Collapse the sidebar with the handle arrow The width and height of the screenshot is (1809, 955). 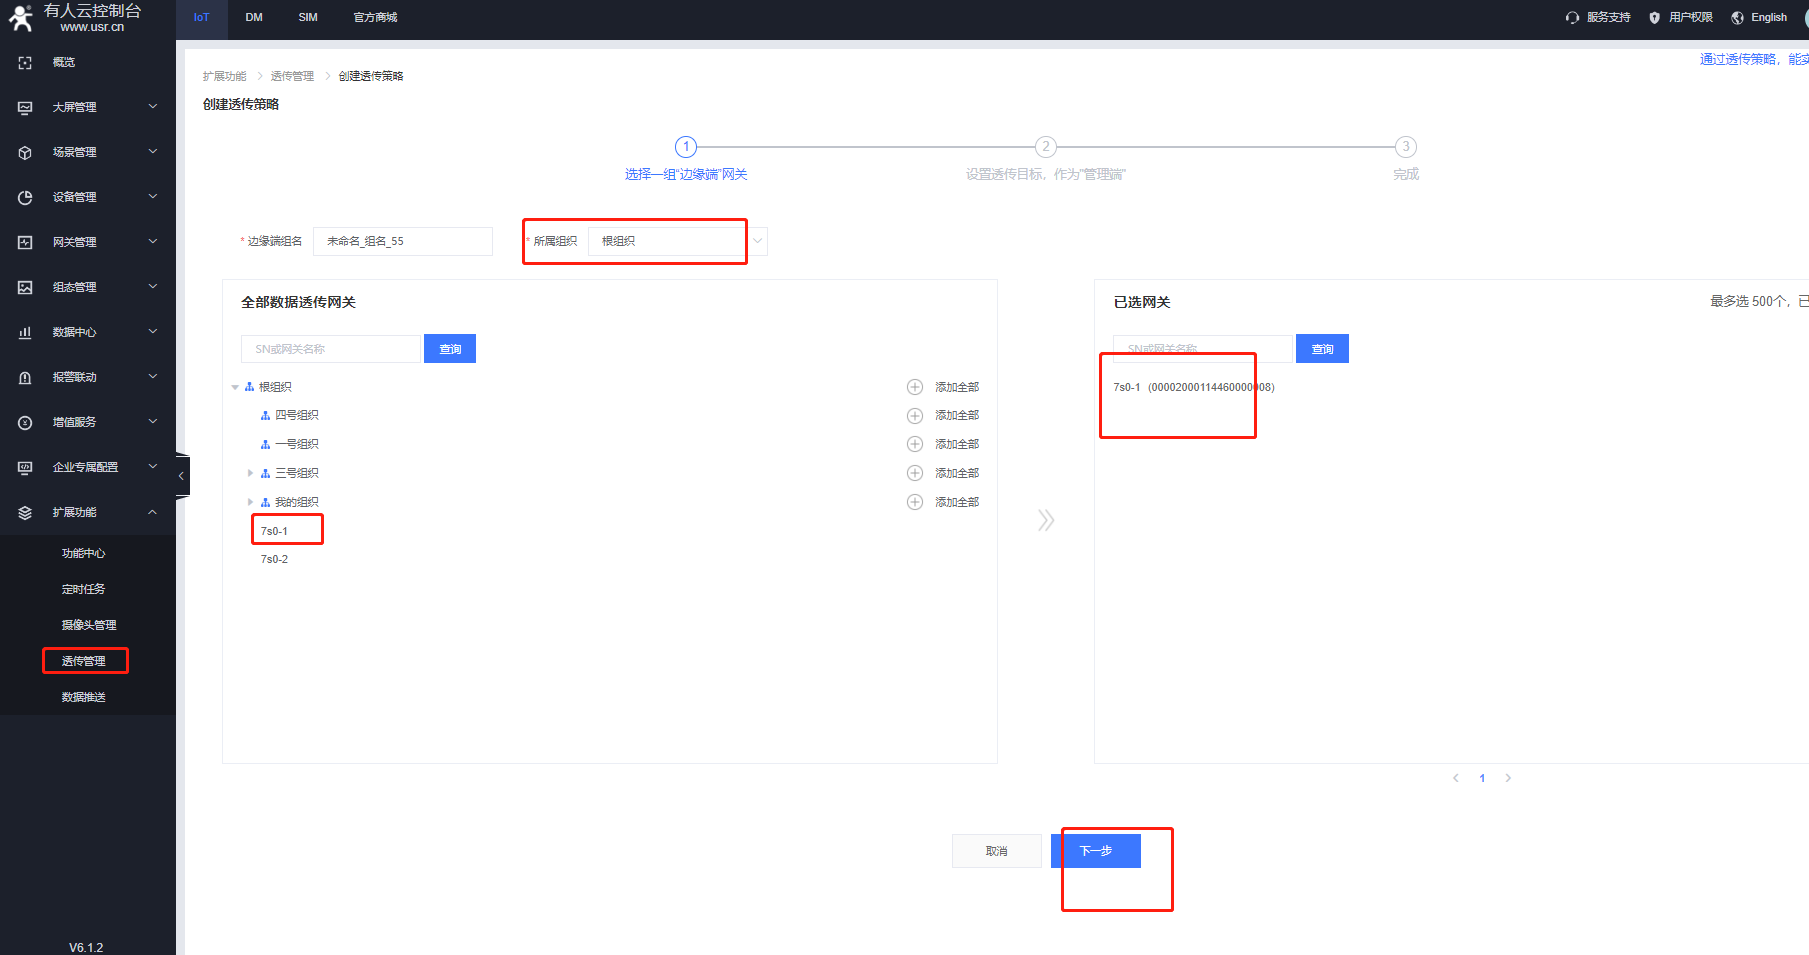[181, 476]
